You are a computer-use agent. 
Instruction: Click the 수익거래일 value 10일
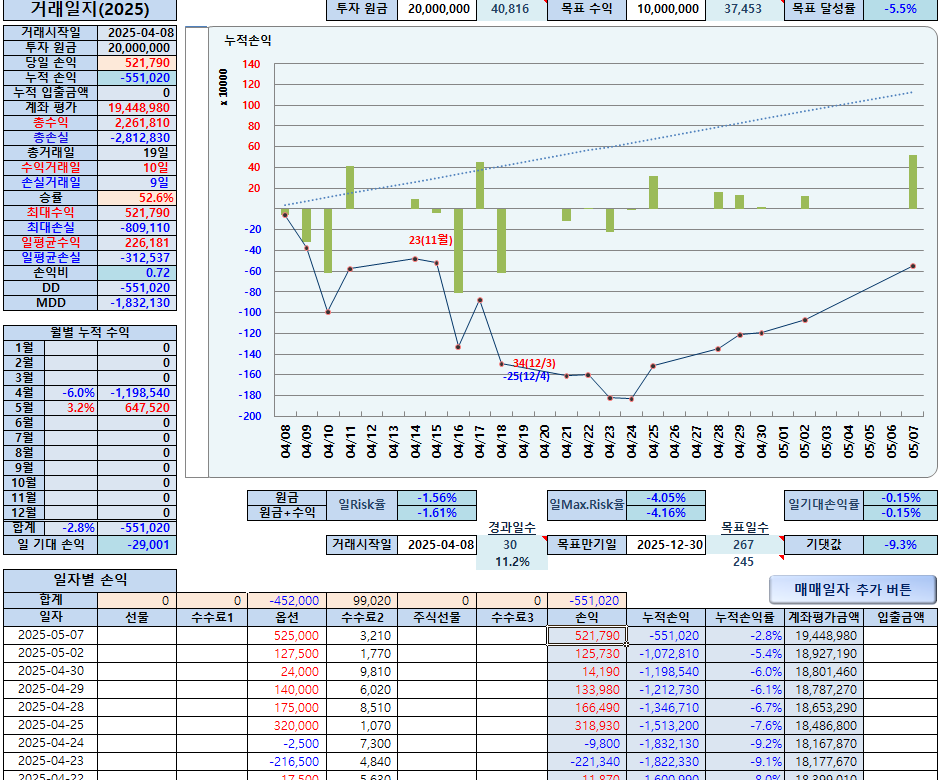tap(137, 167)
